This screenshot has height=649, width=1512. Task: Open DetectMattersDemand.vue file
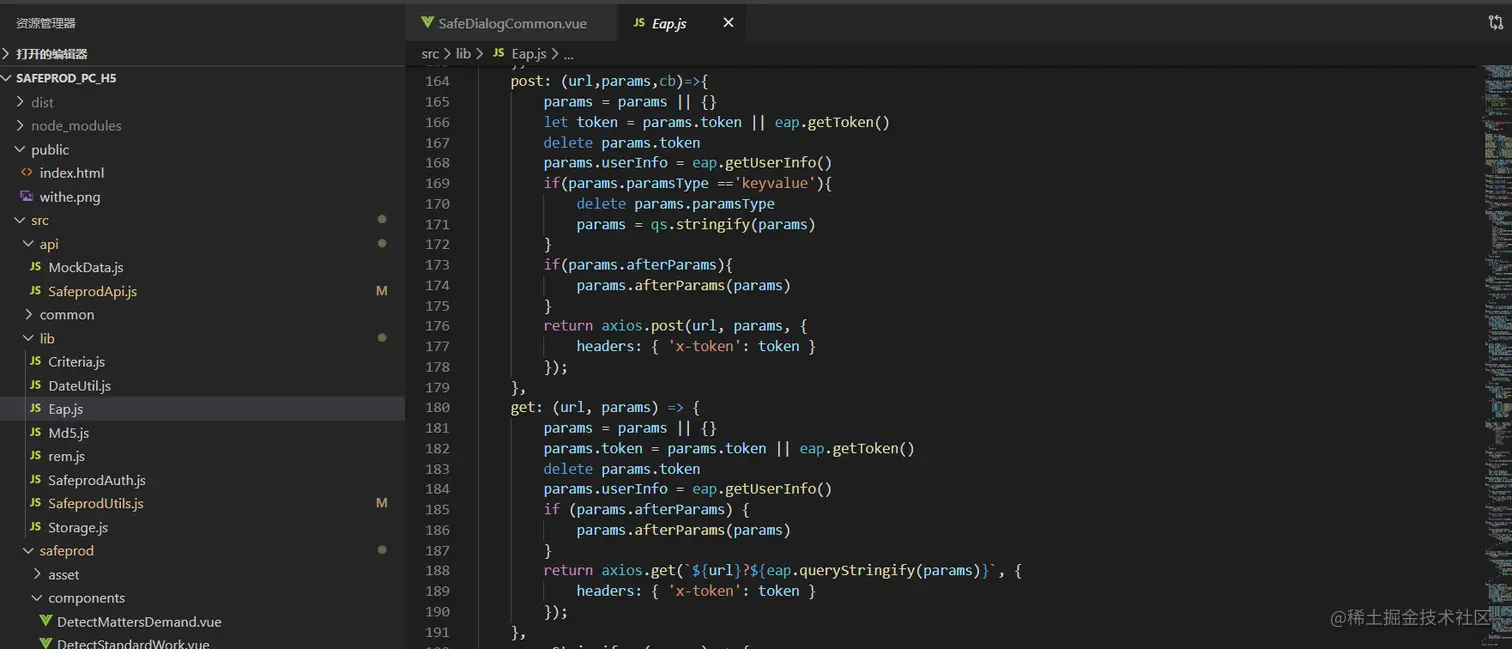(202, 622)
